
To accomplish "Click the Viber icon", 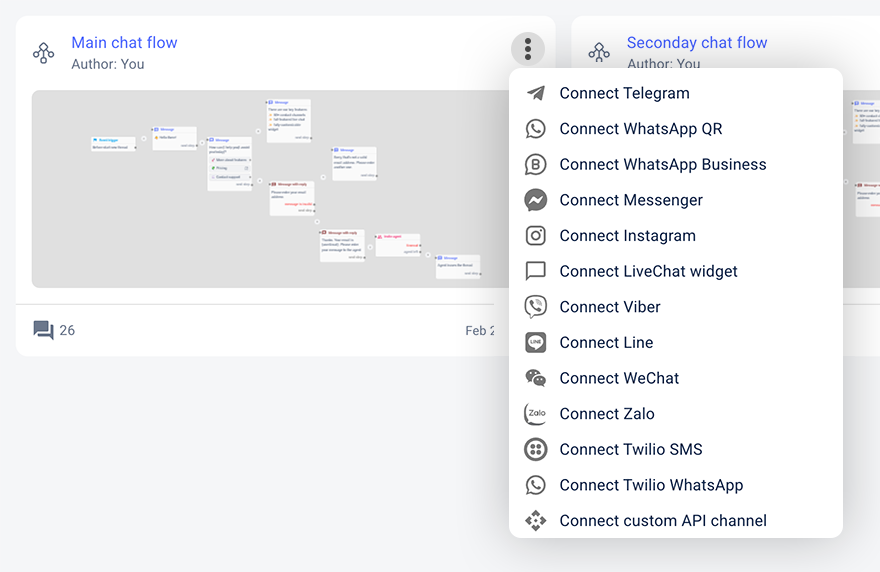I will [x=536, y=307].
